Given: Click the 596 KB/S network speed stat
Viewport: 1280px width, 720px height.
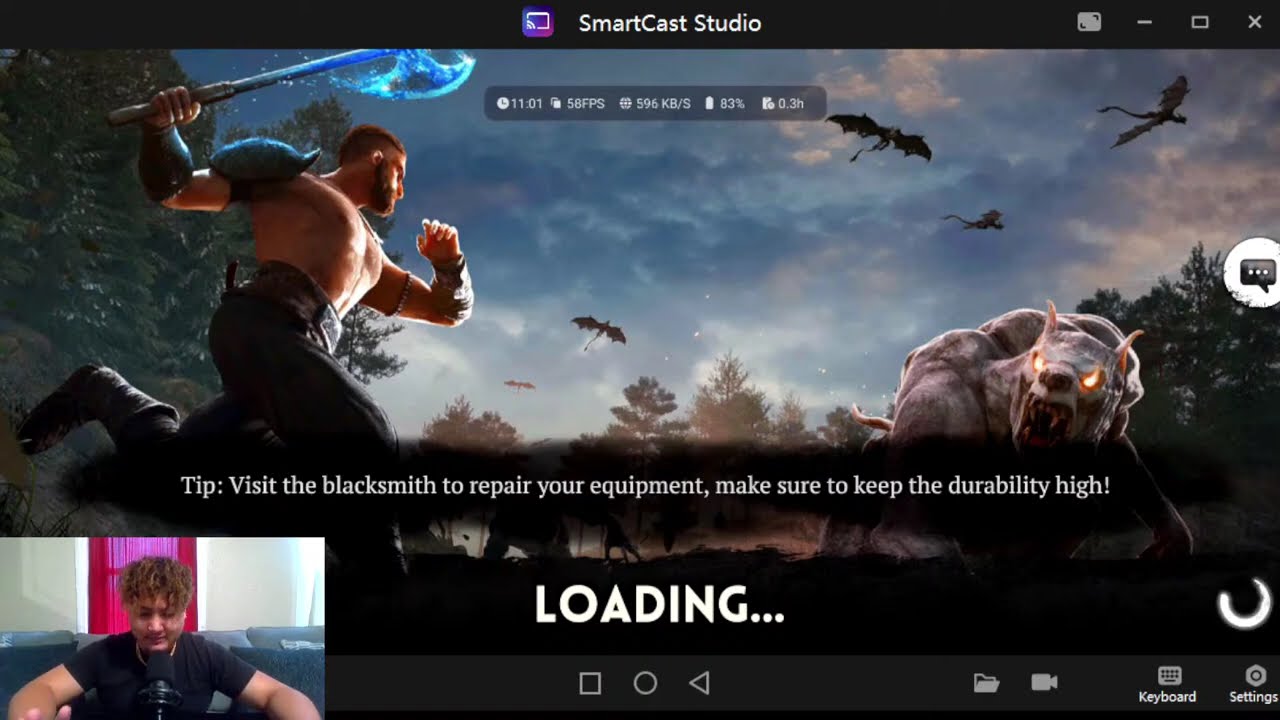Looking at the screenshot, I should click(655, 103).
